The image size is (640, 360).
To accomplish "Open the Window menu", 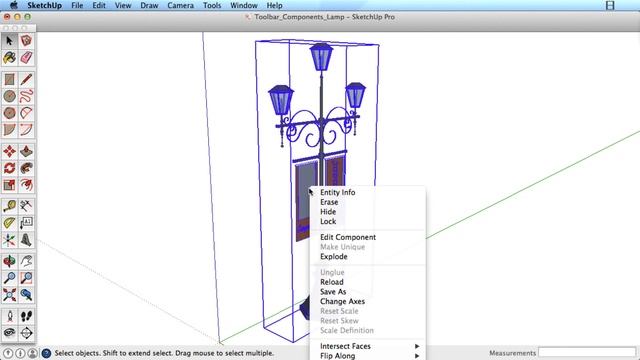I will [x=244, y=5].
